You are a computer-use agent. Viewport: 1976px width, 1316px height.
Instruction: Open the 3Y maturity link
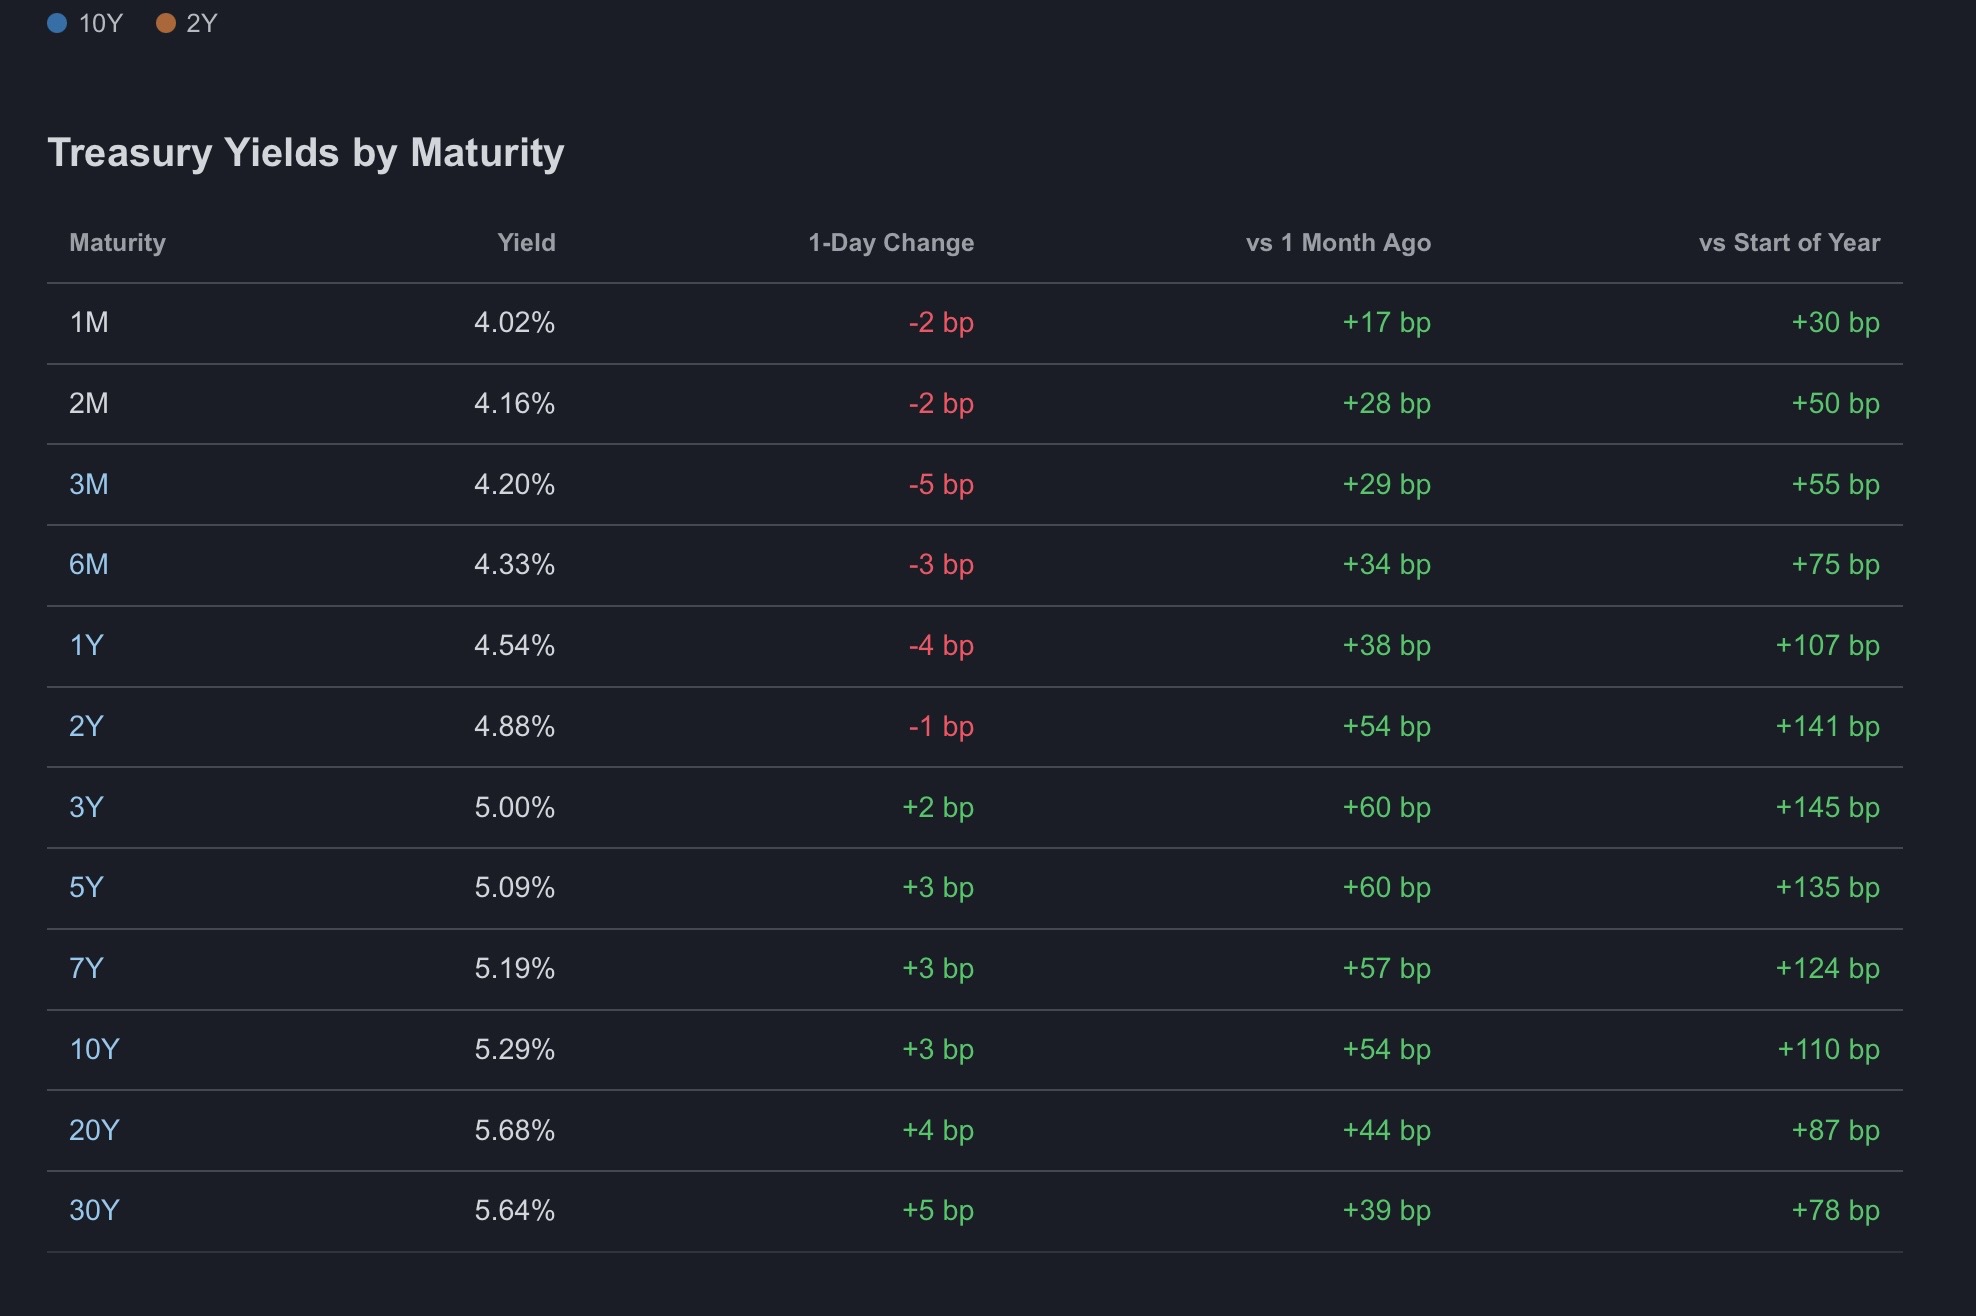(86, 808)
